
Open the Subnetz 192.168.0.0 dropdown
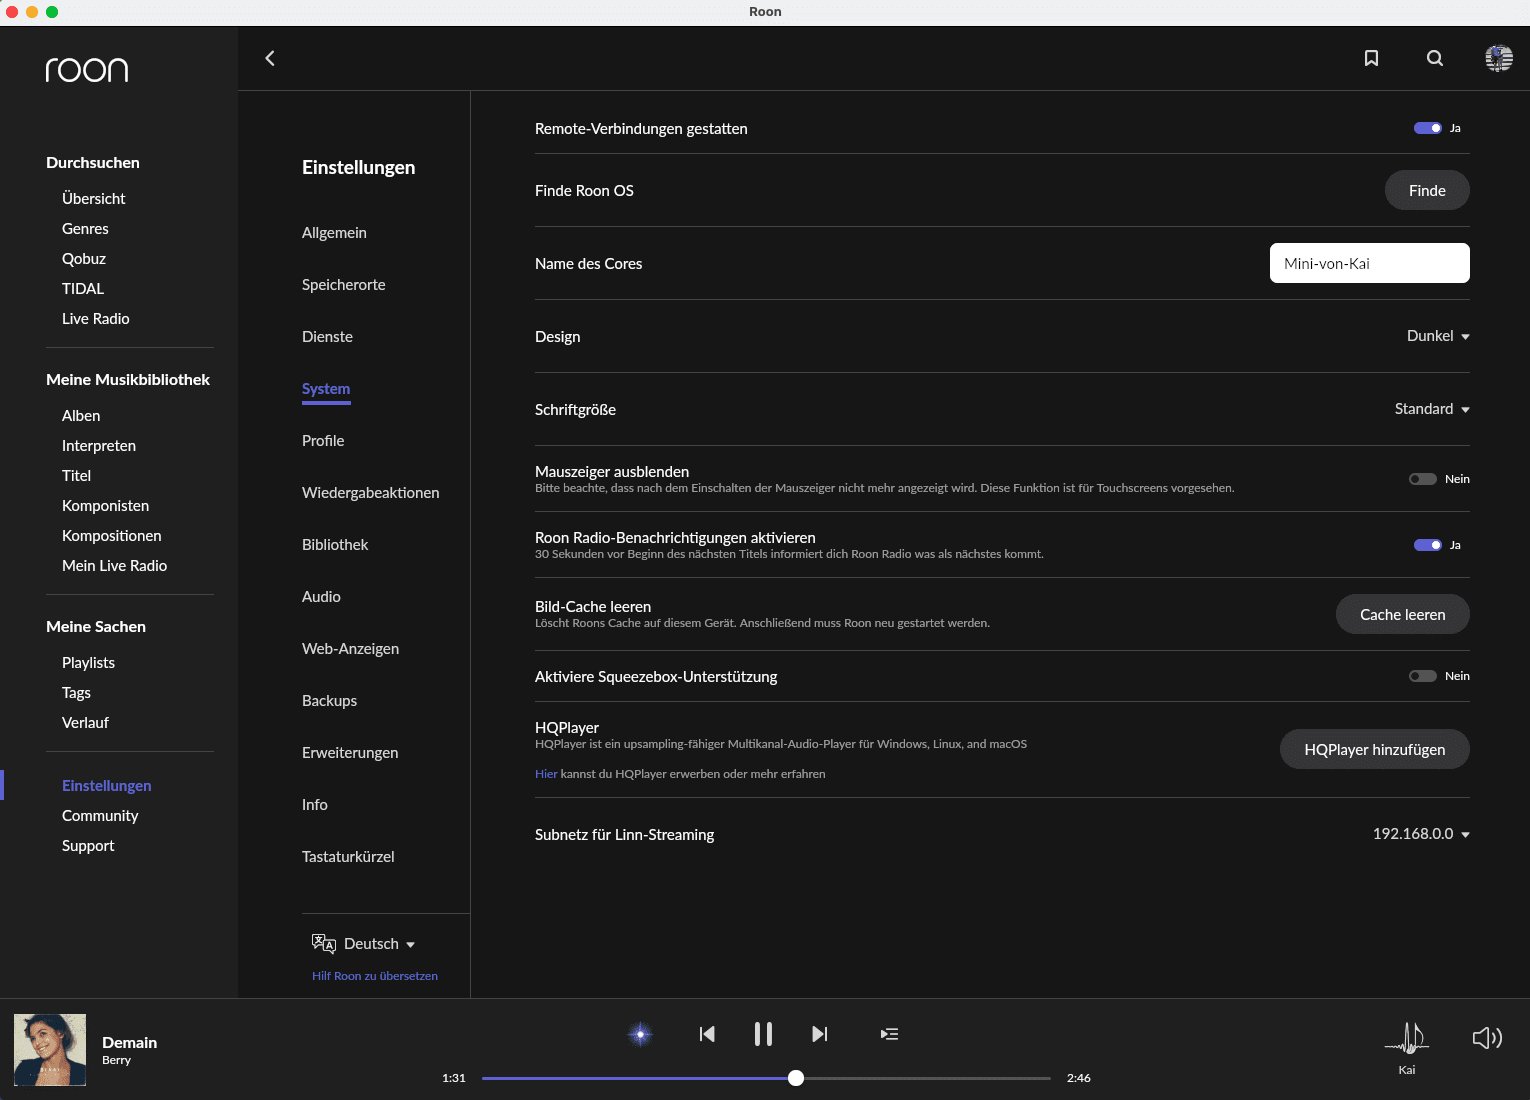(x=1421, y=834)
